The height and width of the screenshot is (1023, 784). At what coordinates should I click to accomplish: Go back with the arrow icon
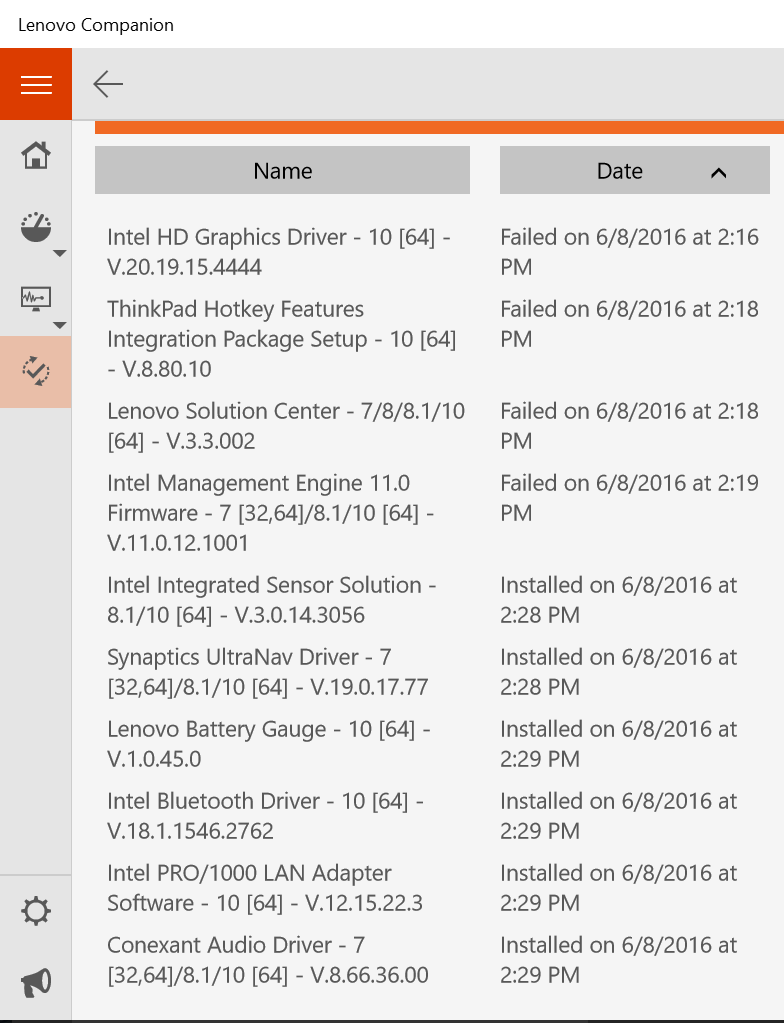pyautogui.click(x=108, y=84)
